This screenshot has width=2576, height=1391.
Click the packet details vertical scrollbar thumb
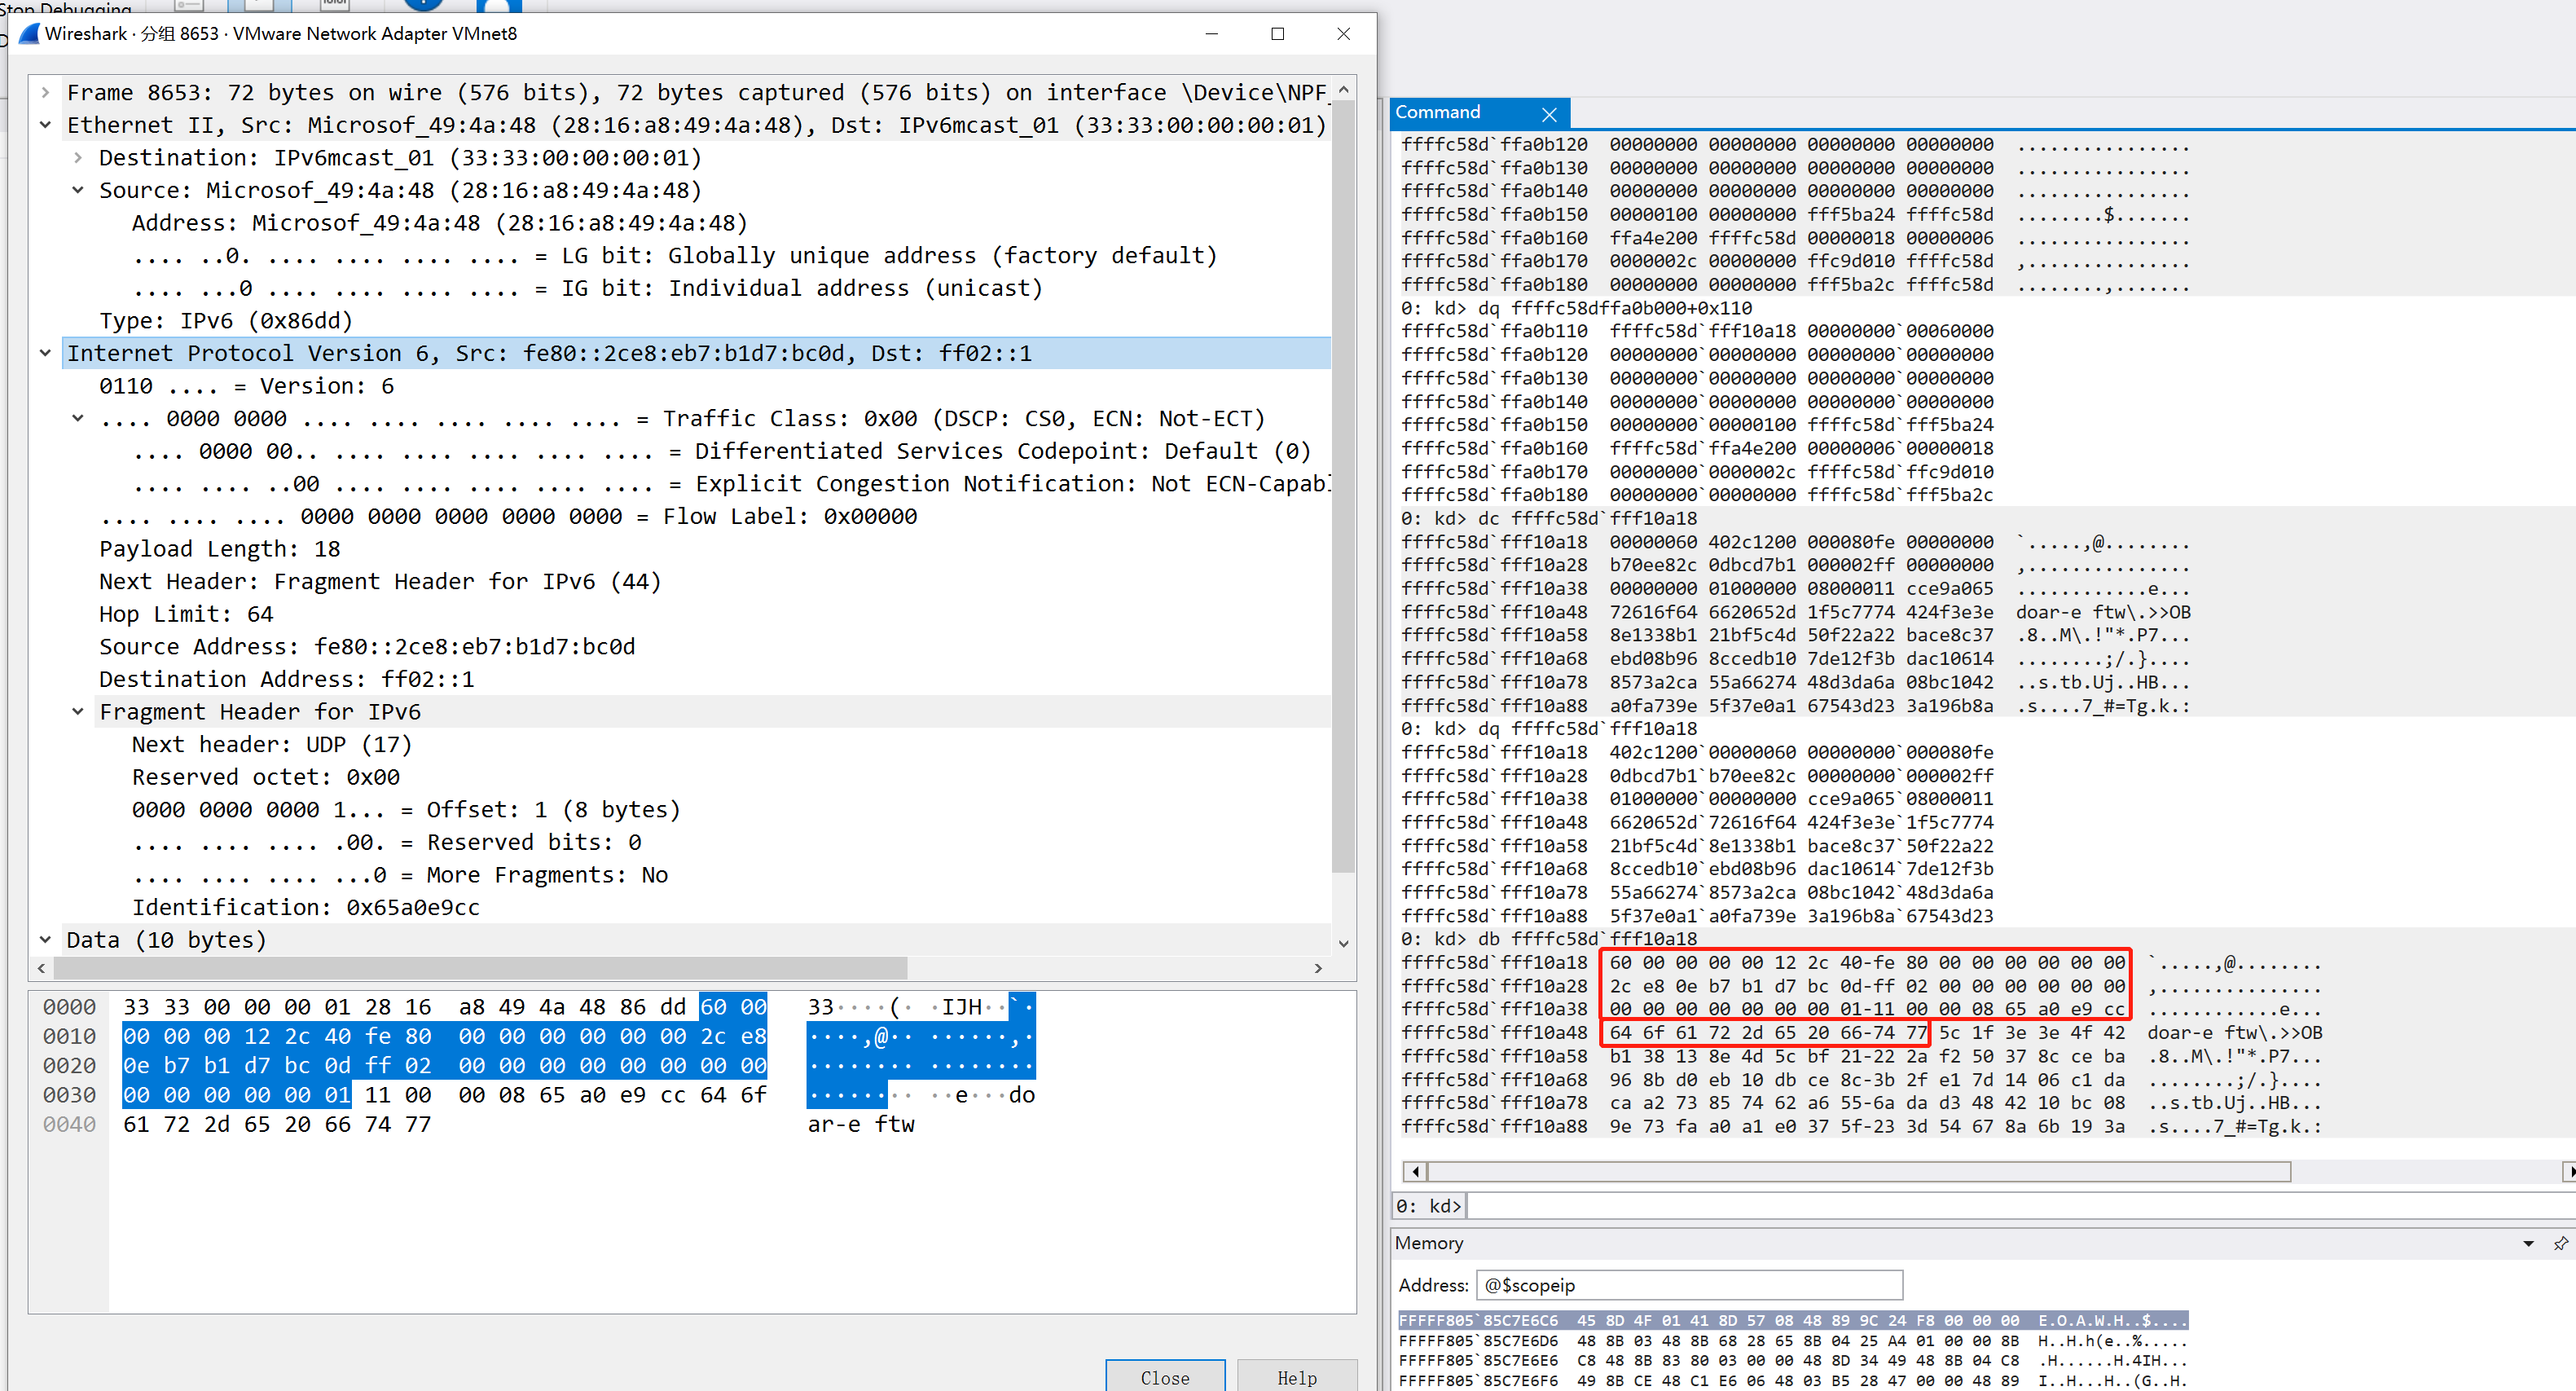tap(1344, 487)
